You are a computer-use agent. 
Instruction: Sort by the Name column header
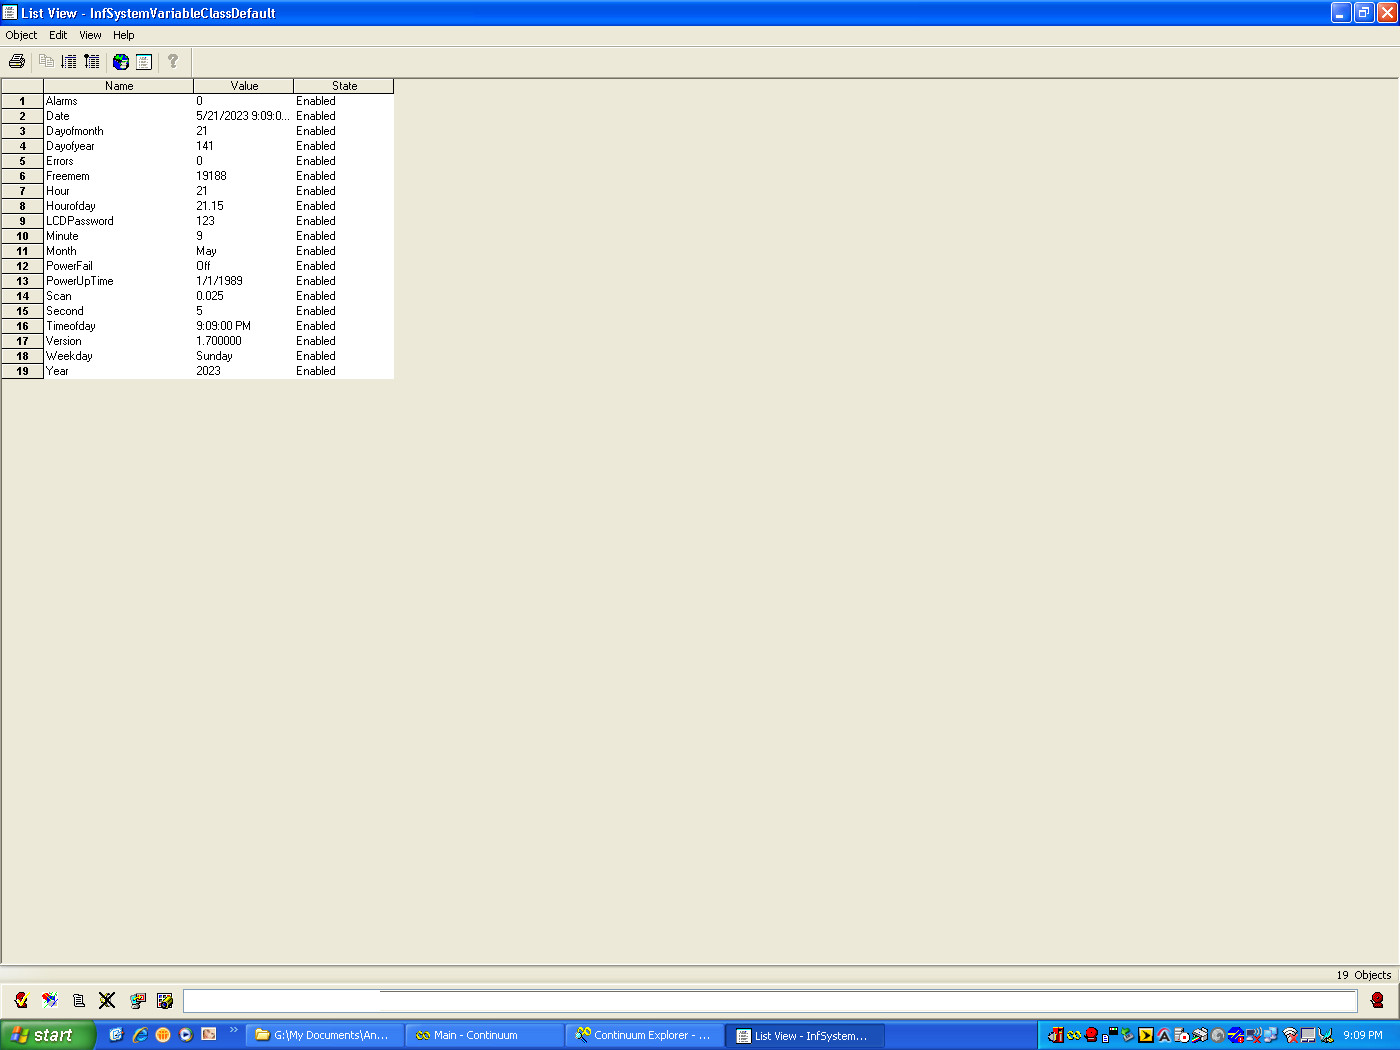pyautogui.click(x=119, y=86)
